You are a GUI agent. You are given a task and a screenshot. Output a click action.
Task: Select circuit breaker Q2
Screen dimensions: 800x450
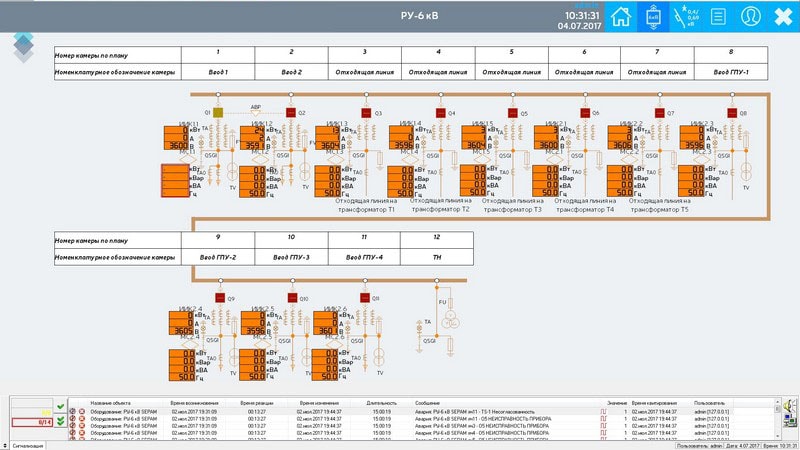[291, 113]
